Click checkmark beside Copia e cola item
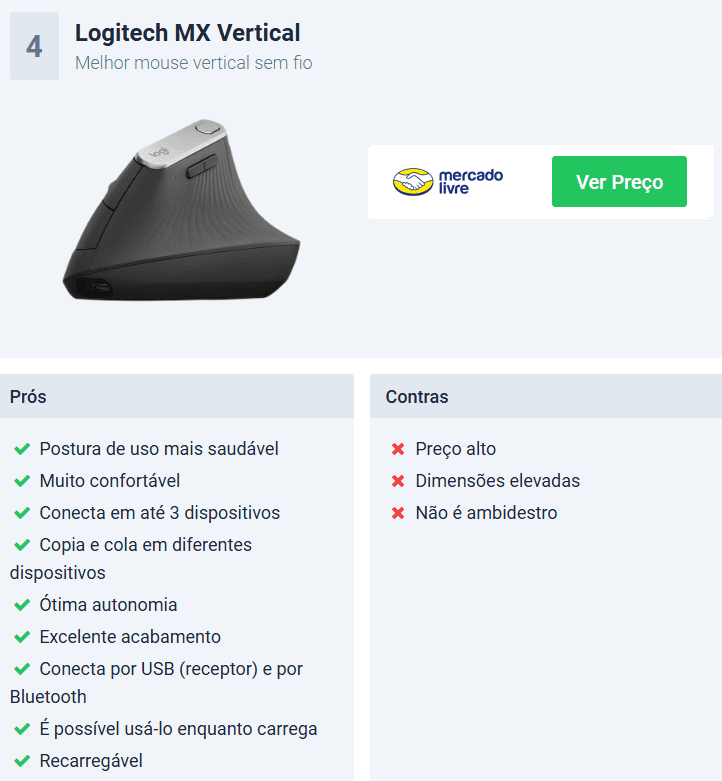This screenshot has width=722, height=781. coord(22,544)
